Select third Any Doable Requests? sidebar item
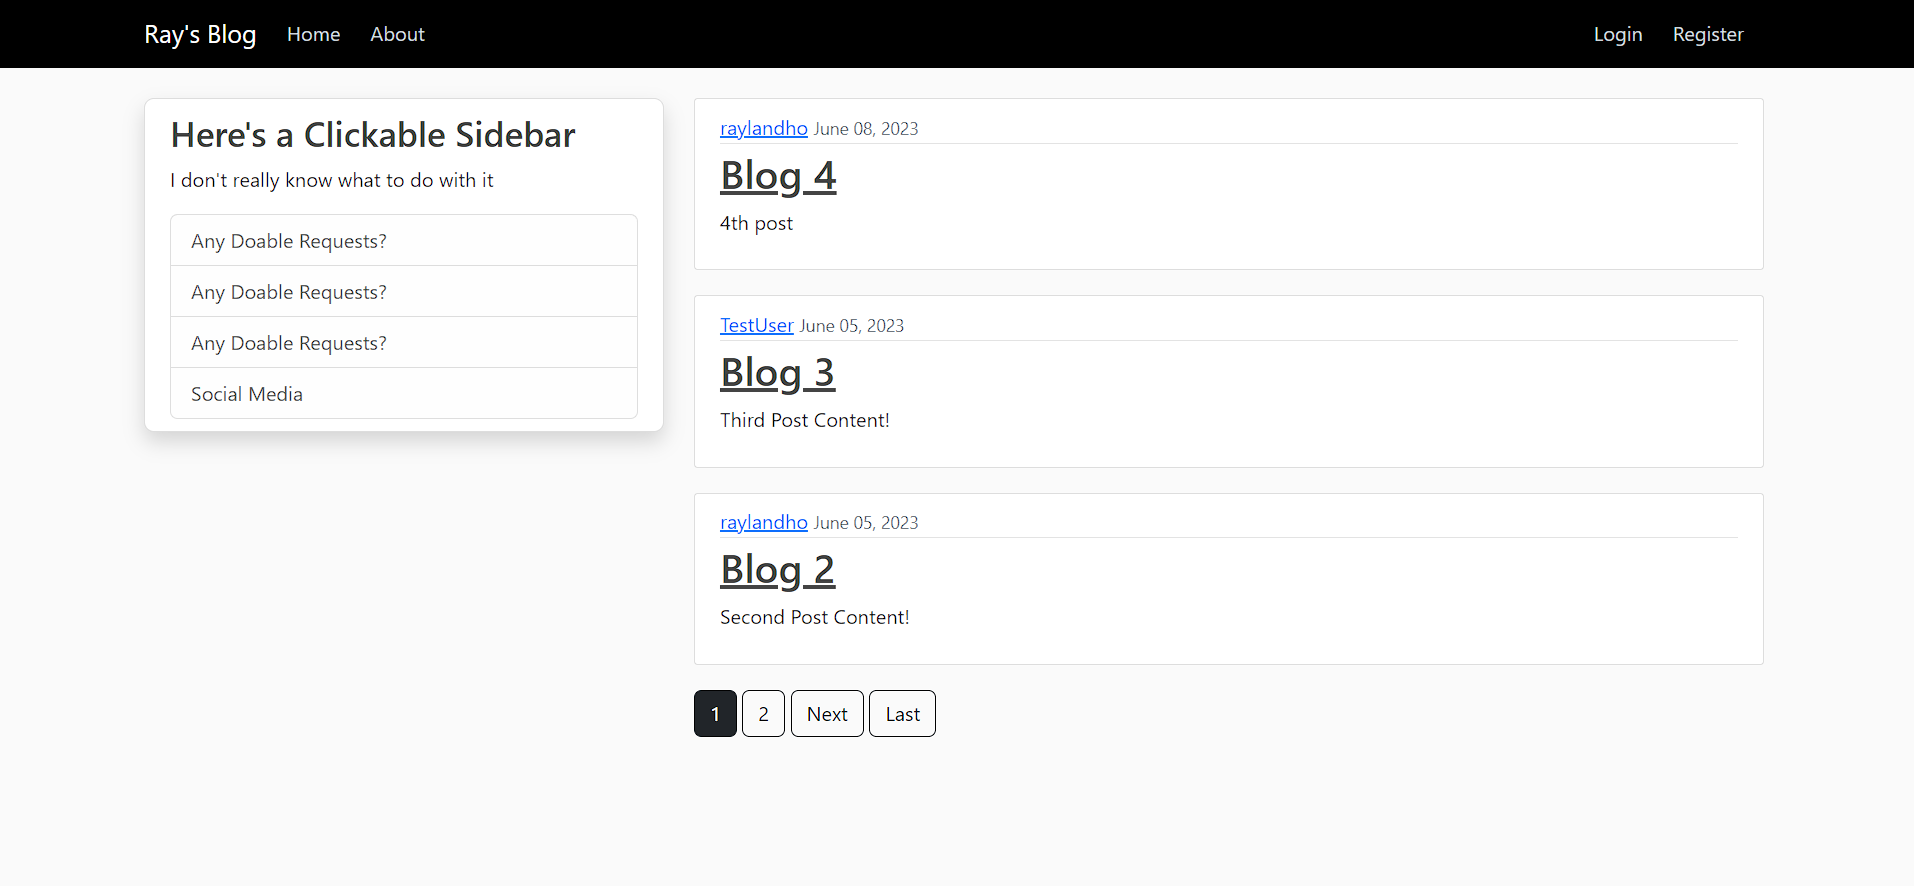The height and width of the screenshot is (886, 1914). click(x=404, y=343)
